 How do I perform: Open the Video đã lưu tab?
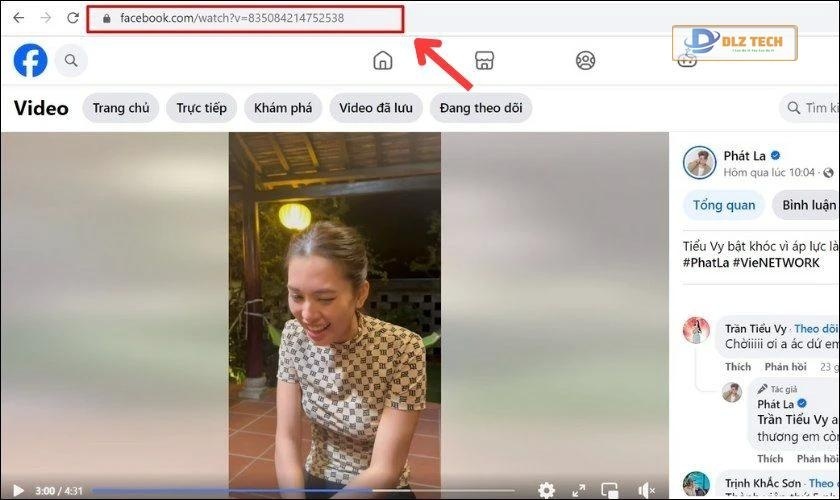(376, 108)
